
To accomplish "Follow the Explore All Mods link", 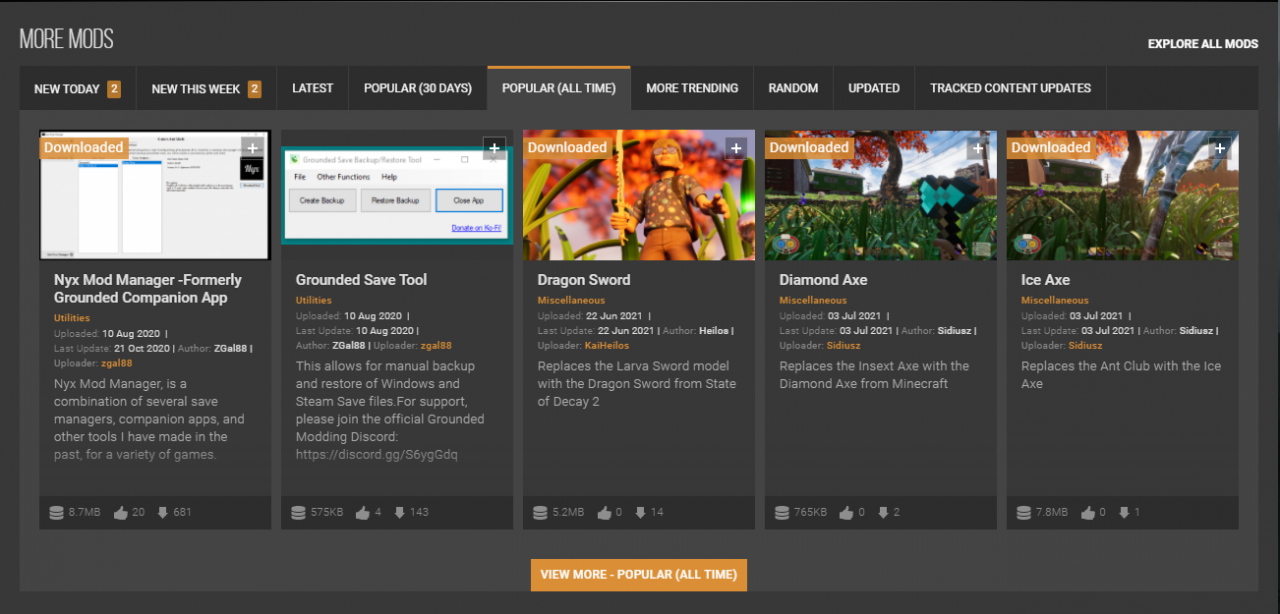I will click(1202, 44).
